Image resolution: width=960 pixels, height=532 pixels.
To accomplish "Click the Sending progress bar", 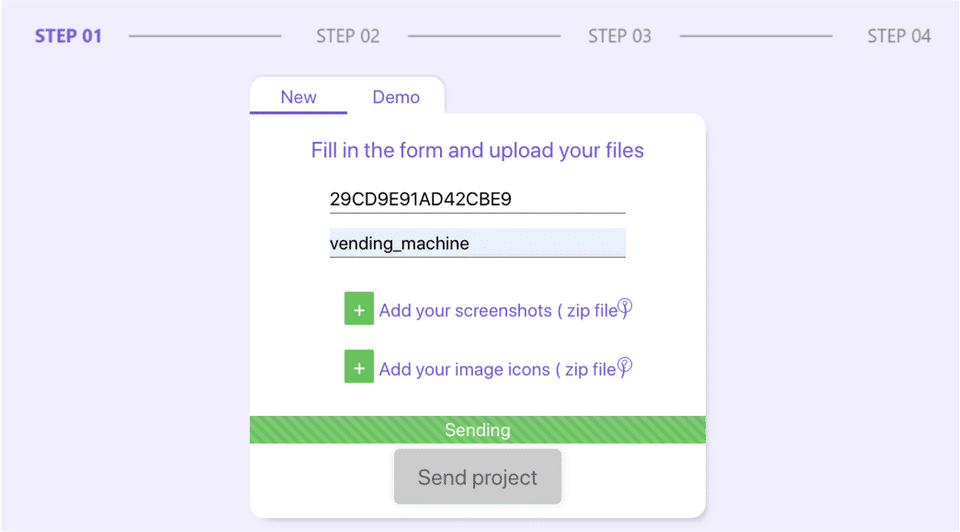I will tap(478, 430).
